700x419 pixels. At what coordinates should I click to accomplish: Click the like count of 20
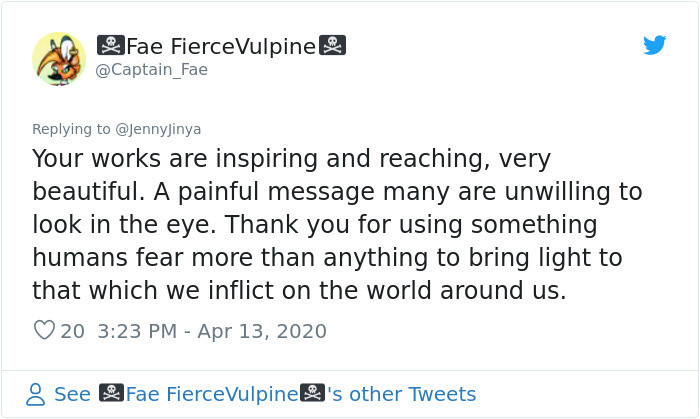click(72, 332)
